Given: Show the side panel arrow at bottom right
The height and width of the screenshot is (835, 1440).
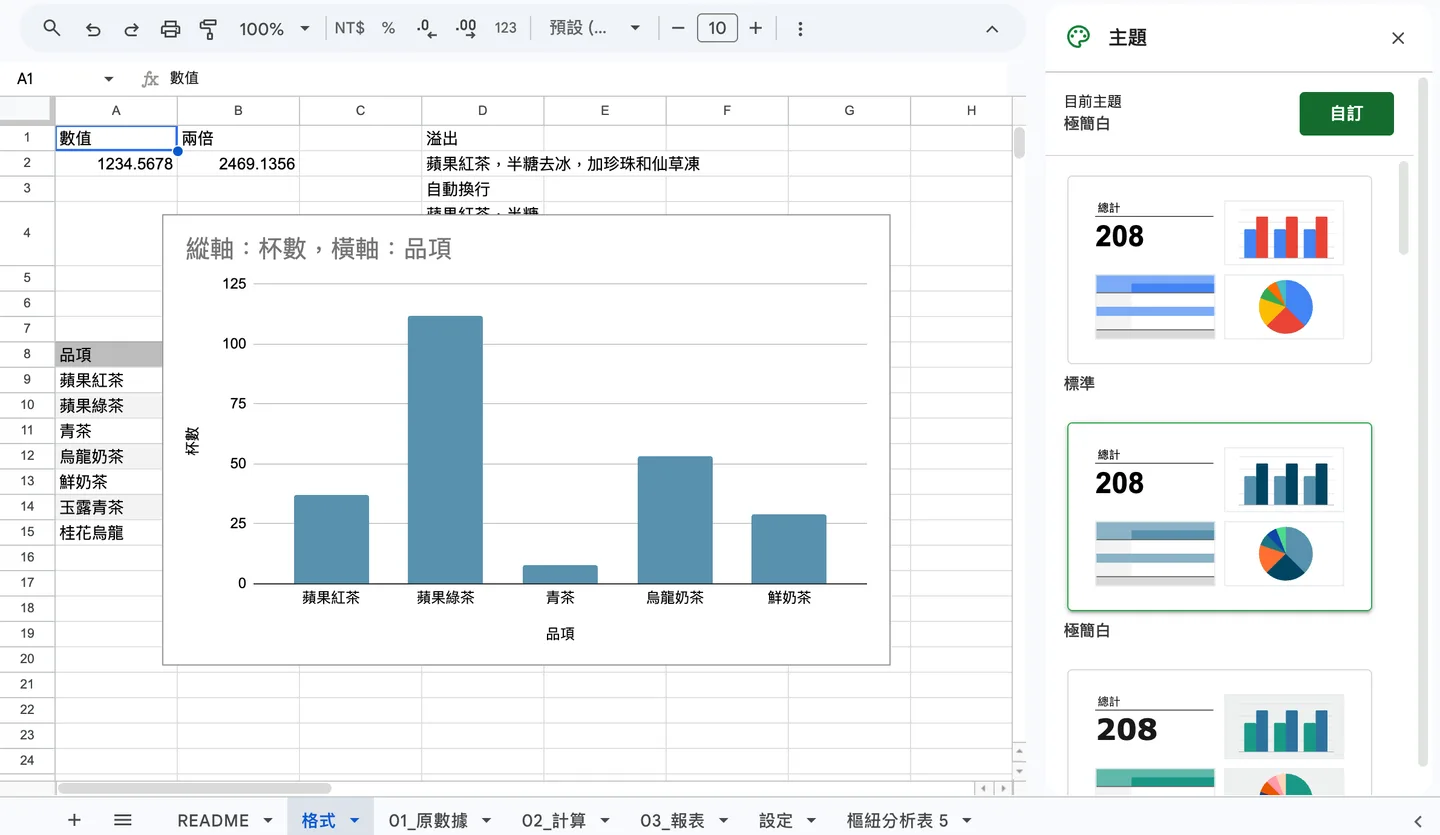Looking at the screenshot, I should [1417, 821].
